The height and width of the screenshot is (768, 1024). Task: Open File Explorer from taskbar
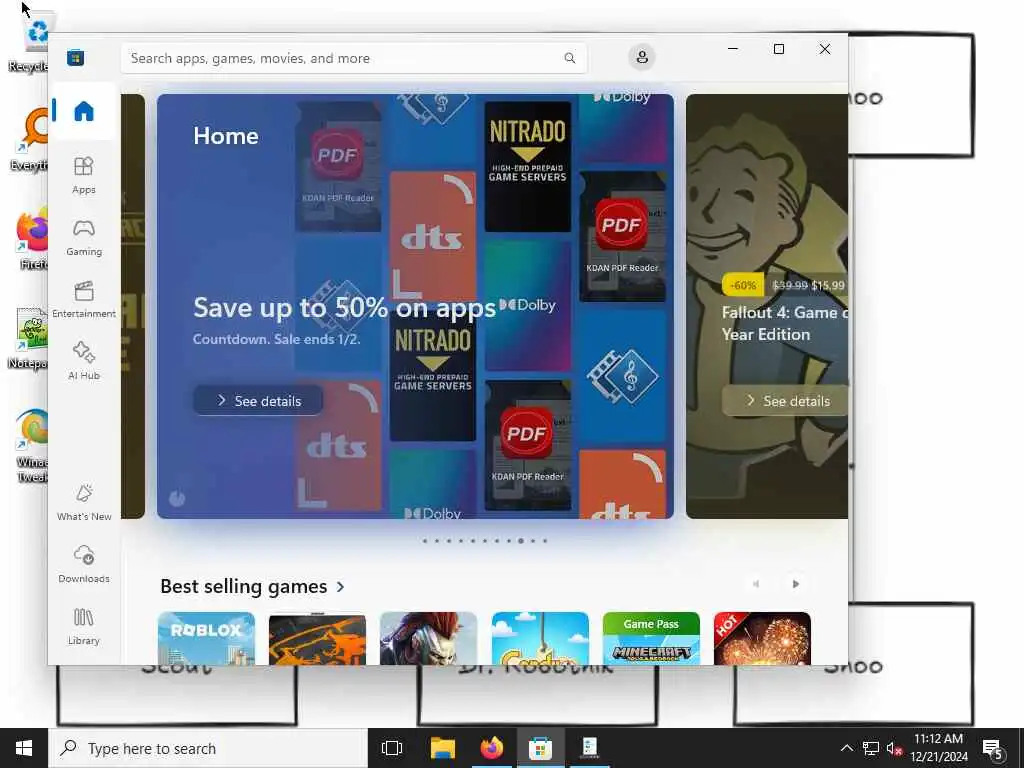pos(443,748)
